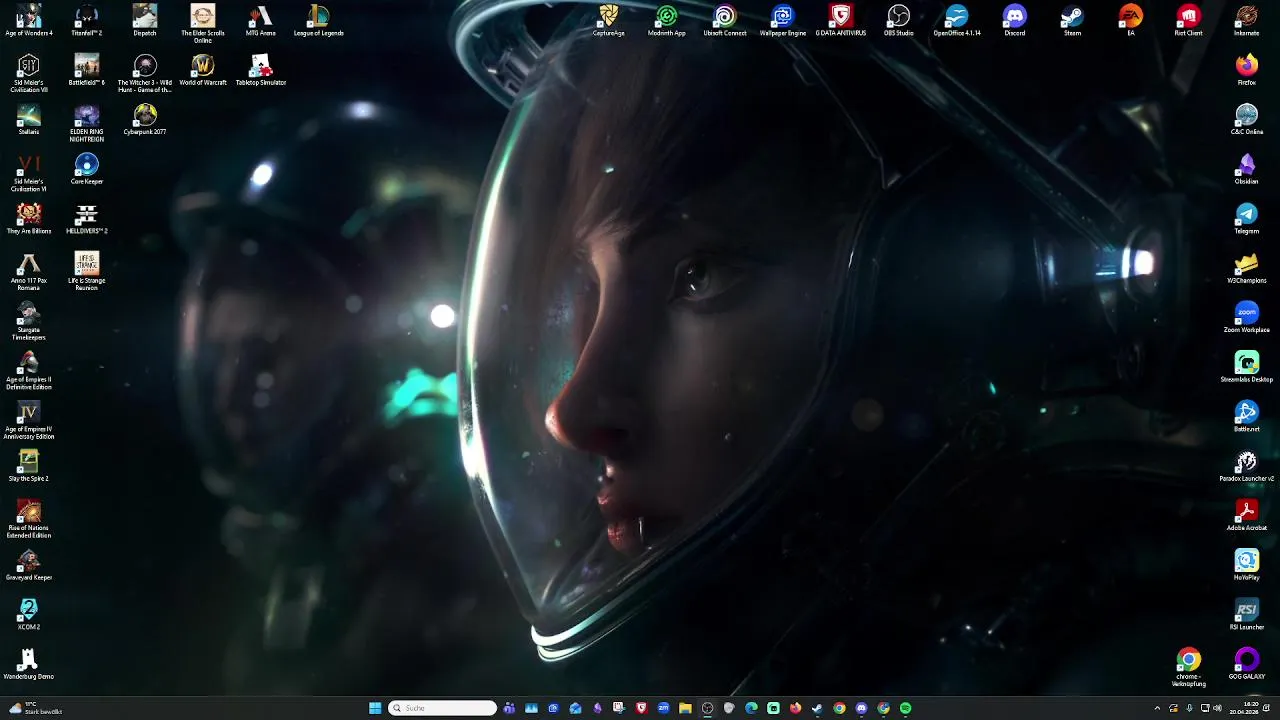Launch Spotify from the taskbar

[905, 708]
